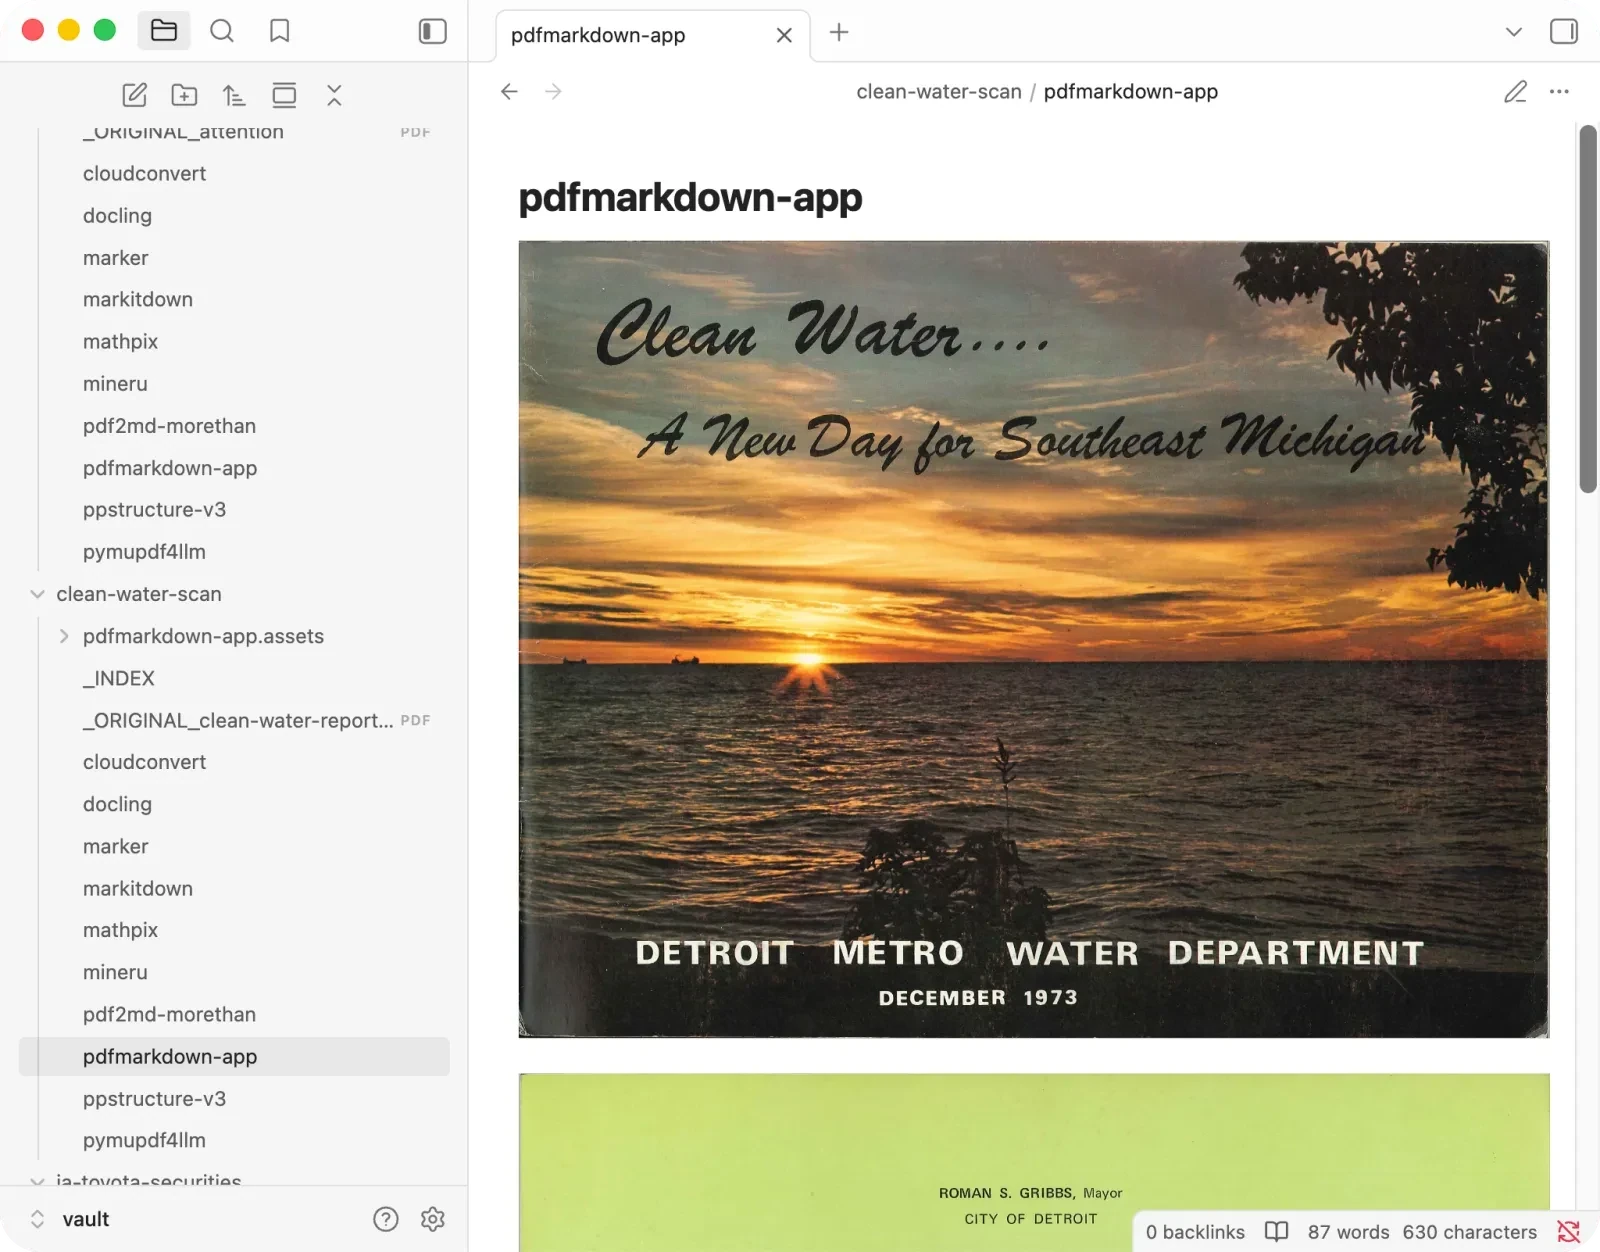Navigate forward in history
Screen dimensions: 1600x1252
[553, 91]
